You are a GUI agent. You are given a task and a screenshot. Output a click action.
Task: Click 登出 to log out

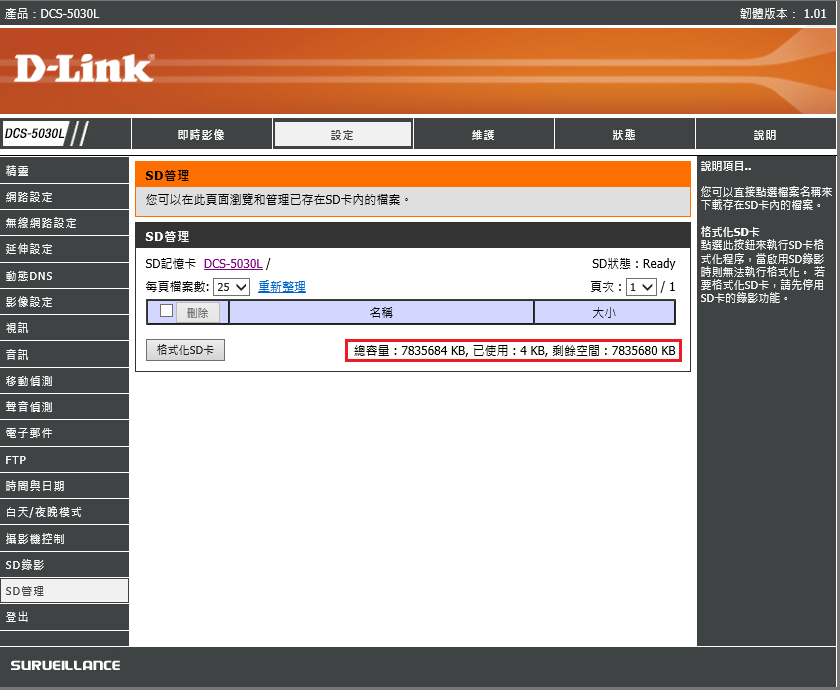[64, 617]
